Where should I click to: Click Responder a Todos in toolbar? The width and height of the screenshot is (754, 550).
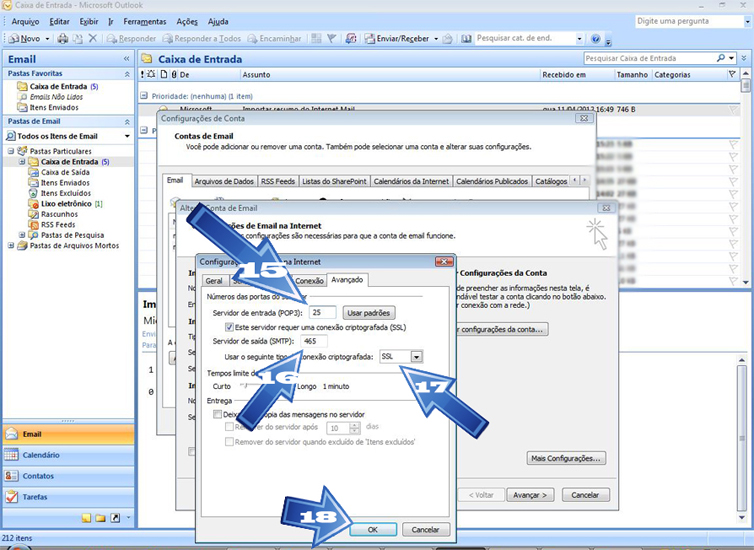(201, 38)
